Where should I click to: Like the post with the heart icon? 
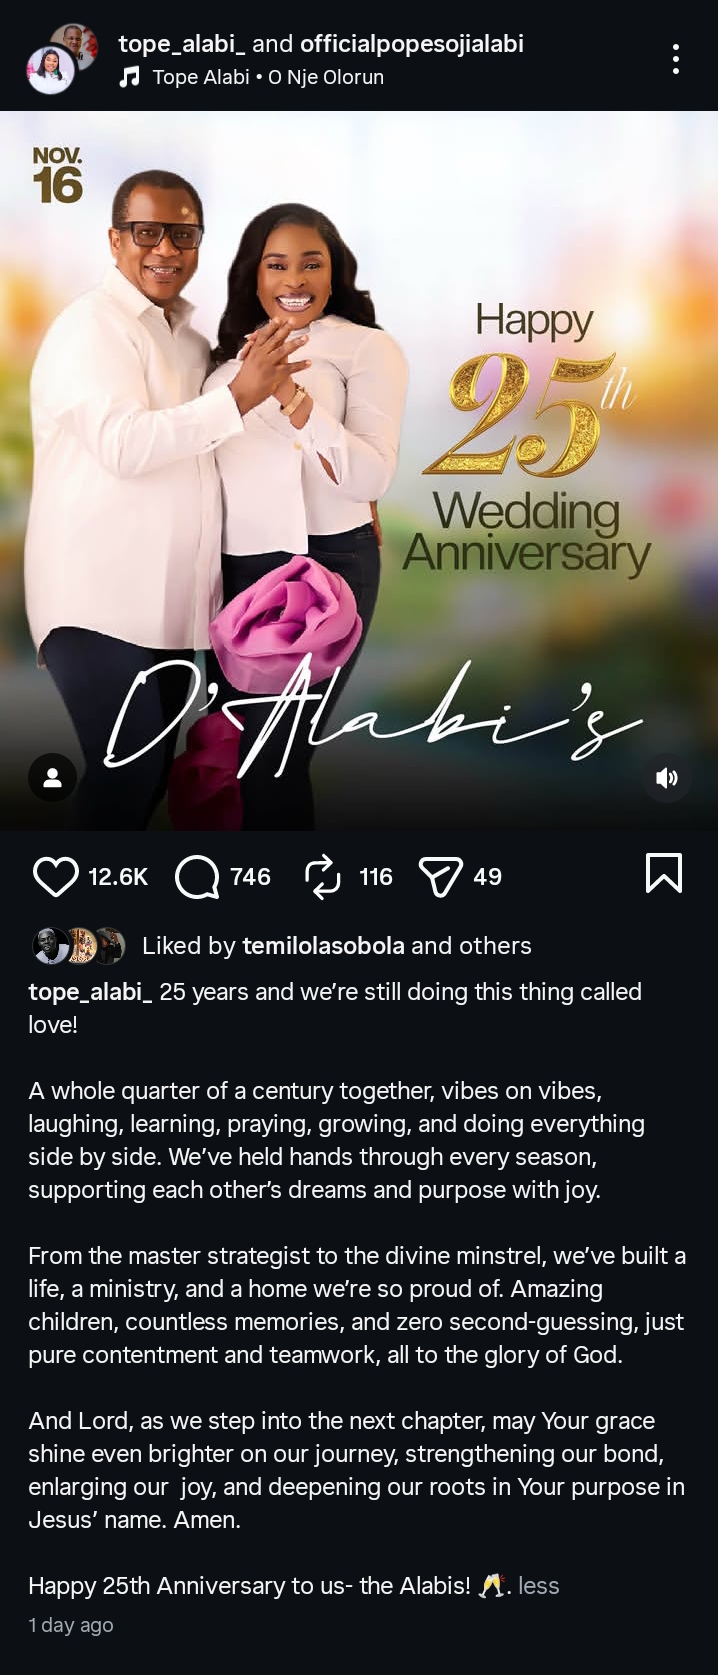[x=55, y=877]
